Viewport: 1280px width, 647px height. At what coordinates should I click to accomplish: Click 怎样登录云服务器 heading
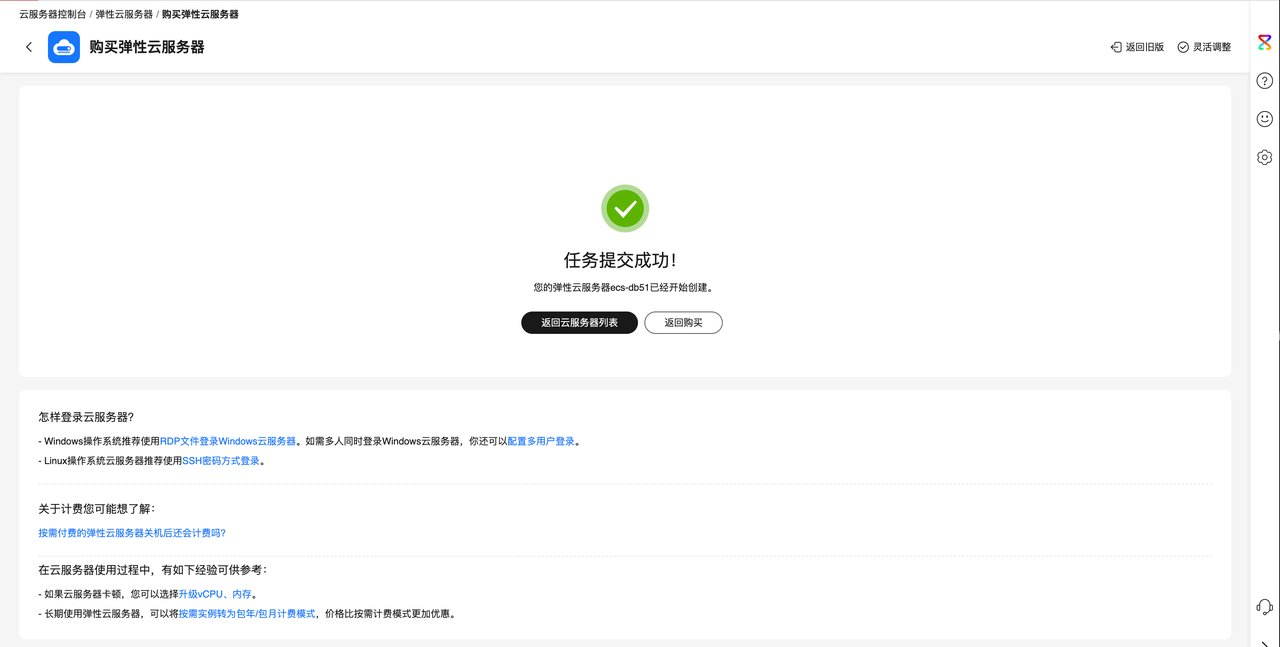[x=86, y=417]
